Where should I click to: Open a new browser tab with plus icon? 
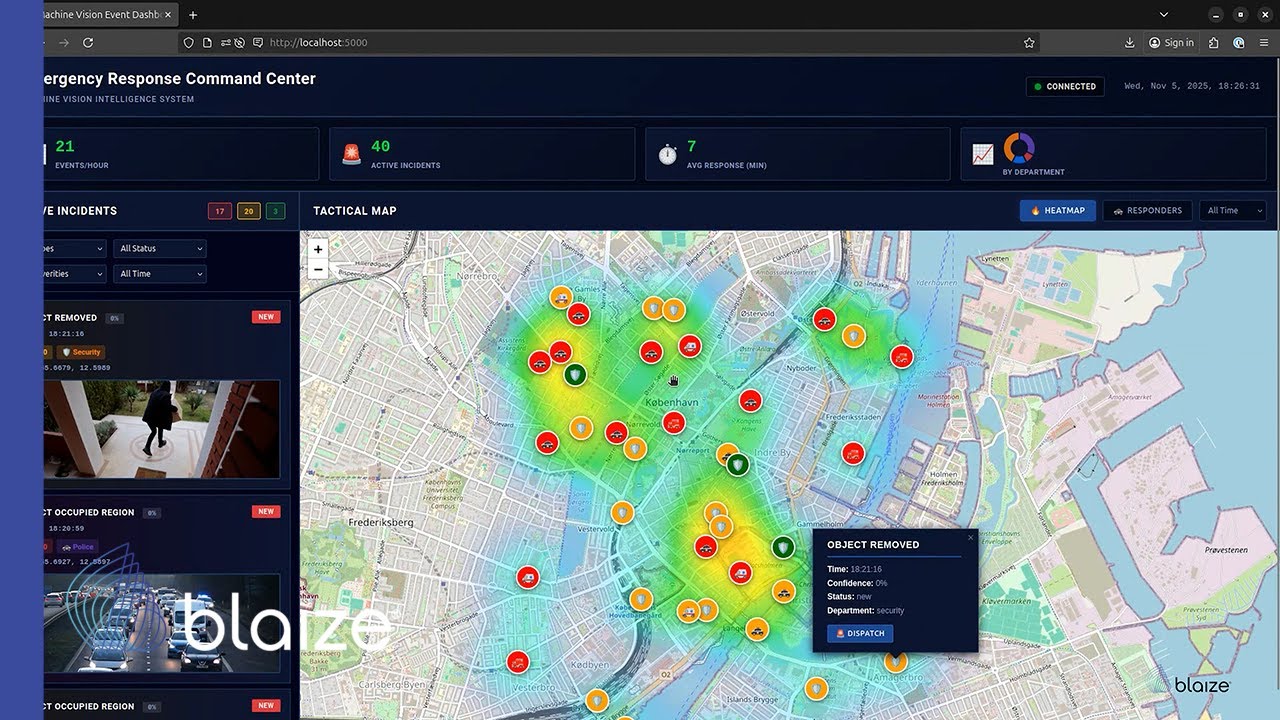(193, 15)
